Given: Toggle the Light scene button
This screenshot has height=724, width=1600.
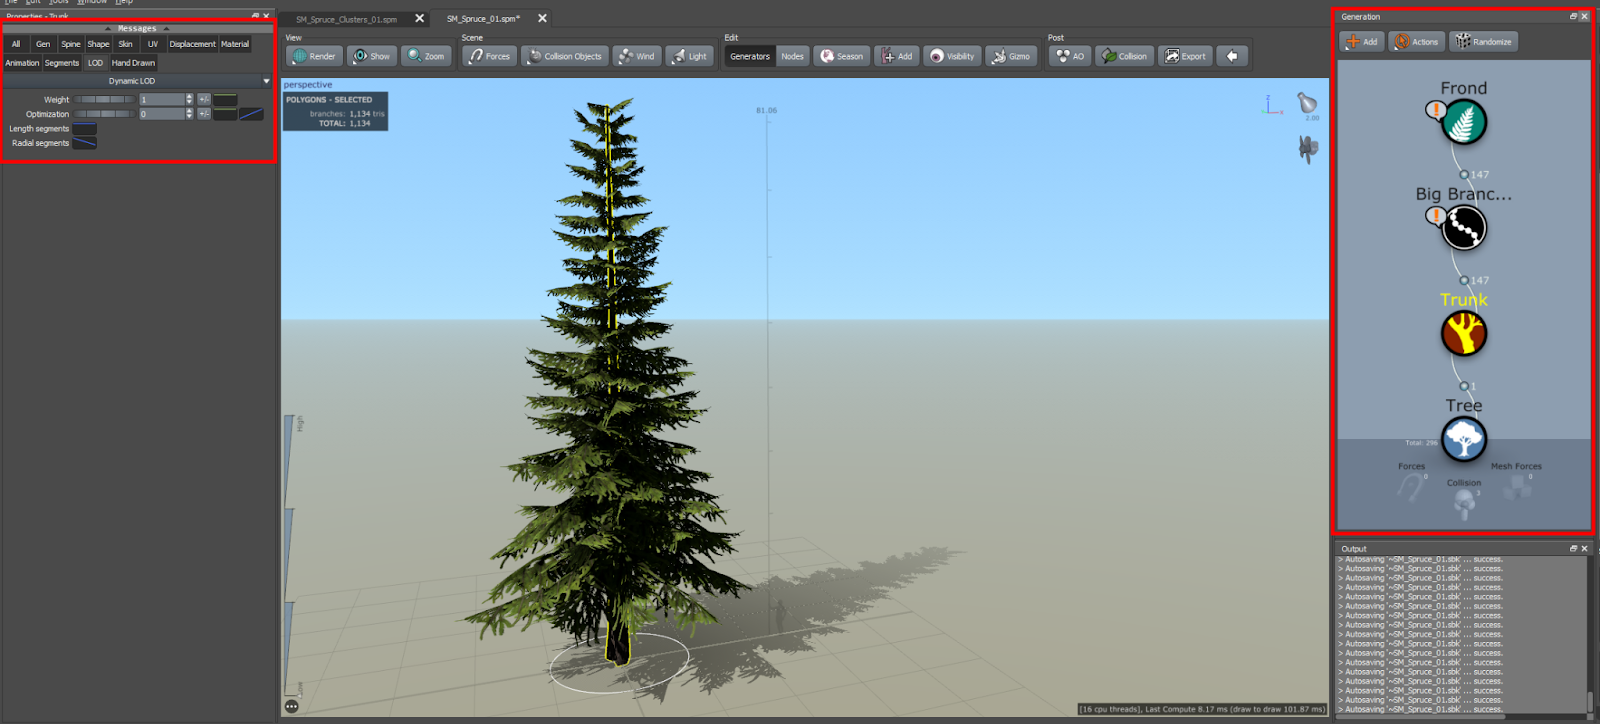Looking at the screenshot, I should tap(689, 56).
